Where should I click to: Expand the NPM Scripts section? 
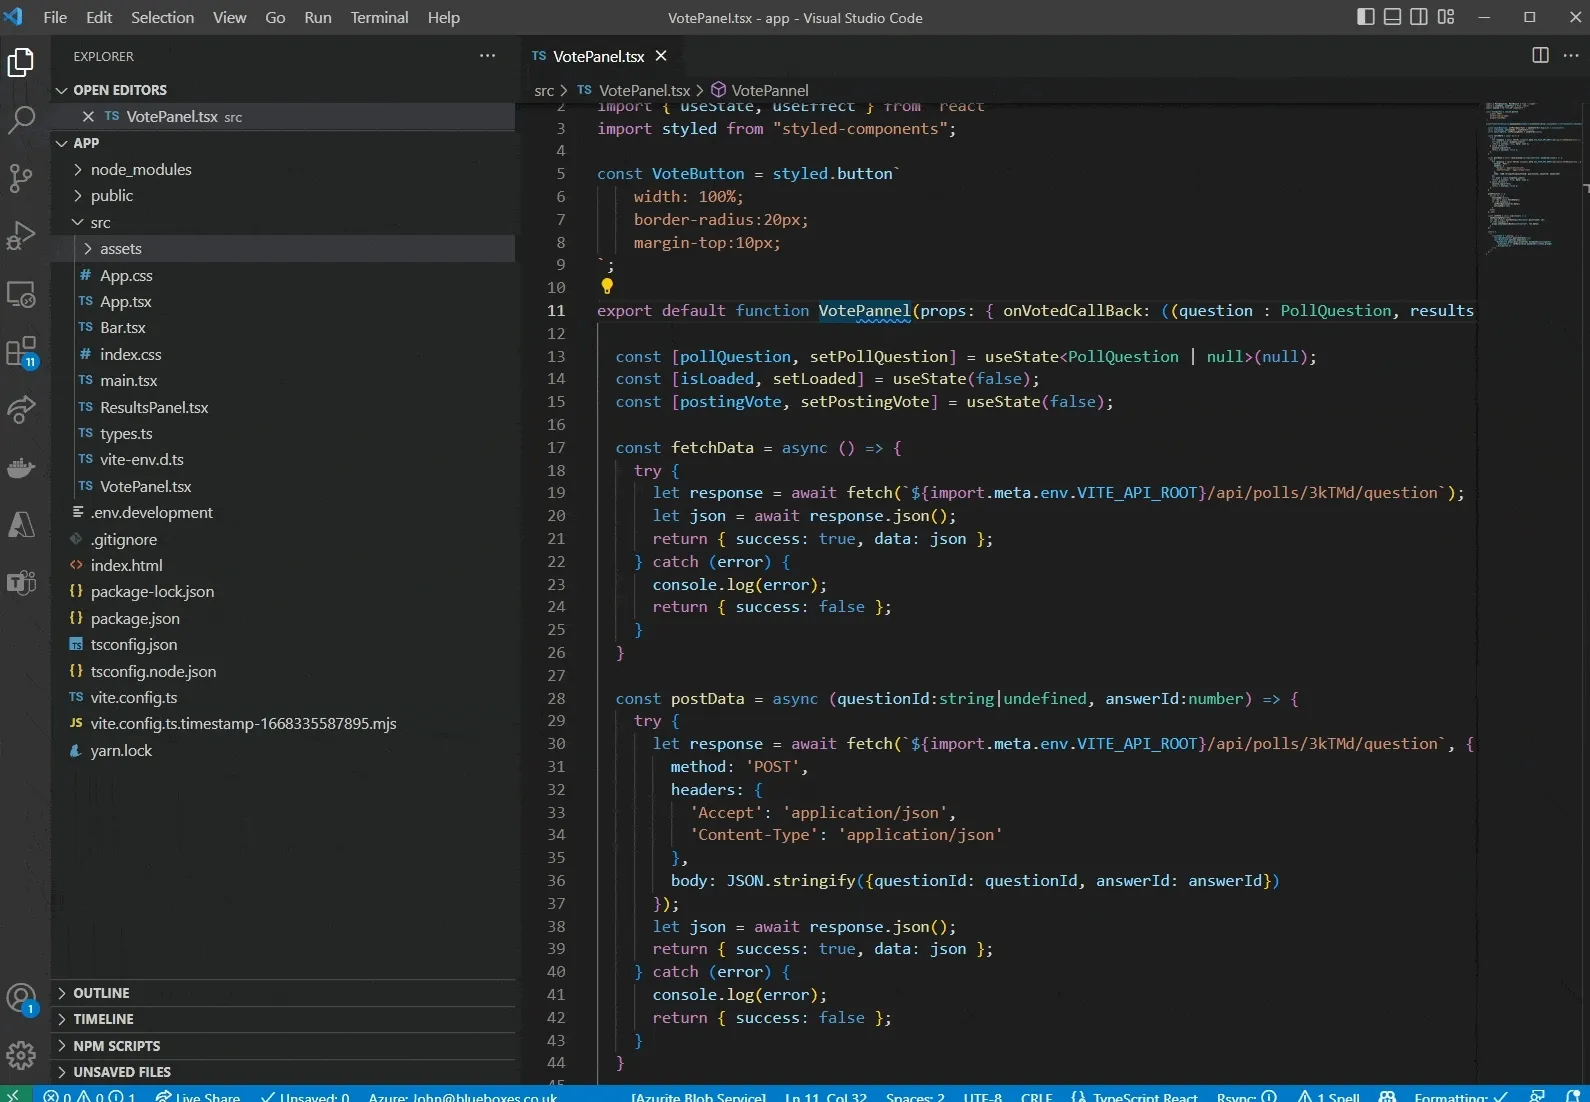(x=284, y=1046)
